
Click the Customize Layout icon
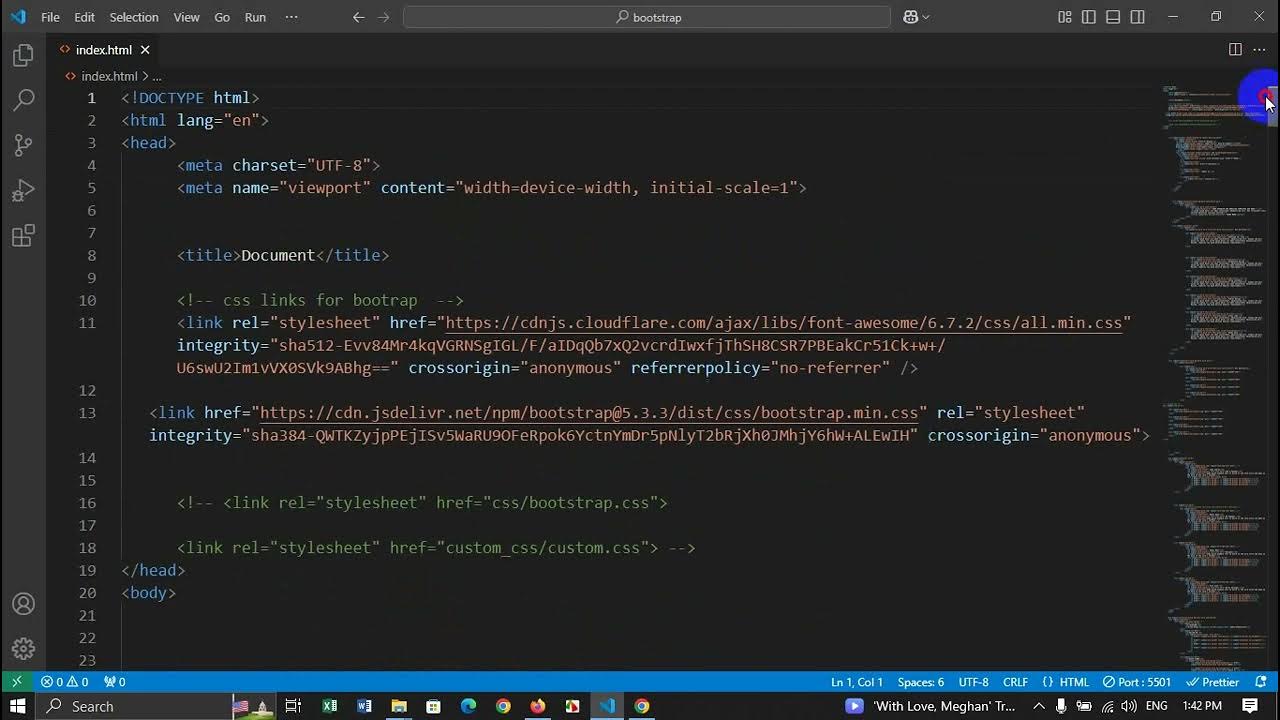pyautogui.click(x=1065, y=17)
